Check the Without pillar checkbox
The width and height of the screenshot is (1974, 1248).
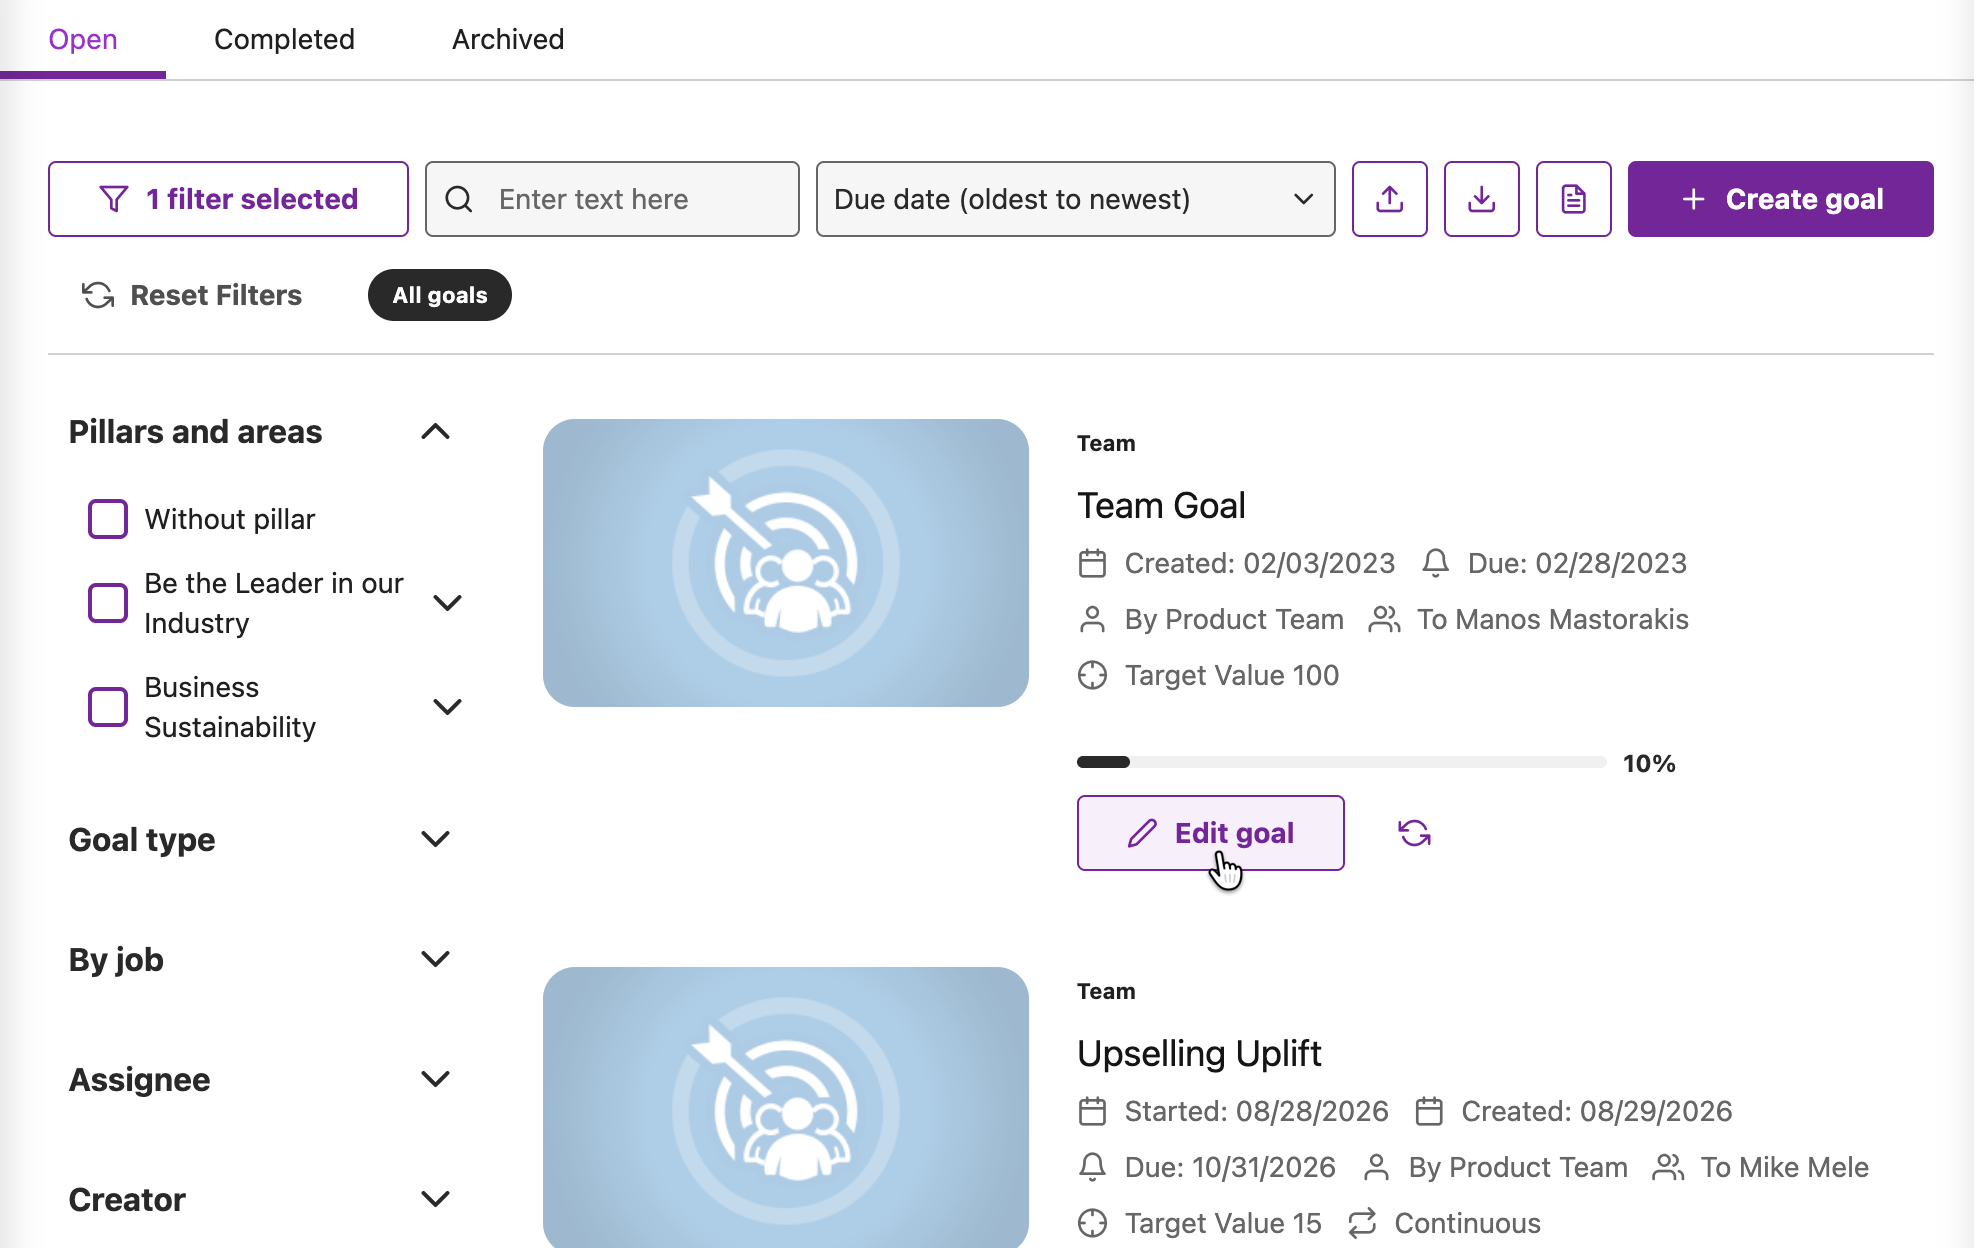click(108, 519)
